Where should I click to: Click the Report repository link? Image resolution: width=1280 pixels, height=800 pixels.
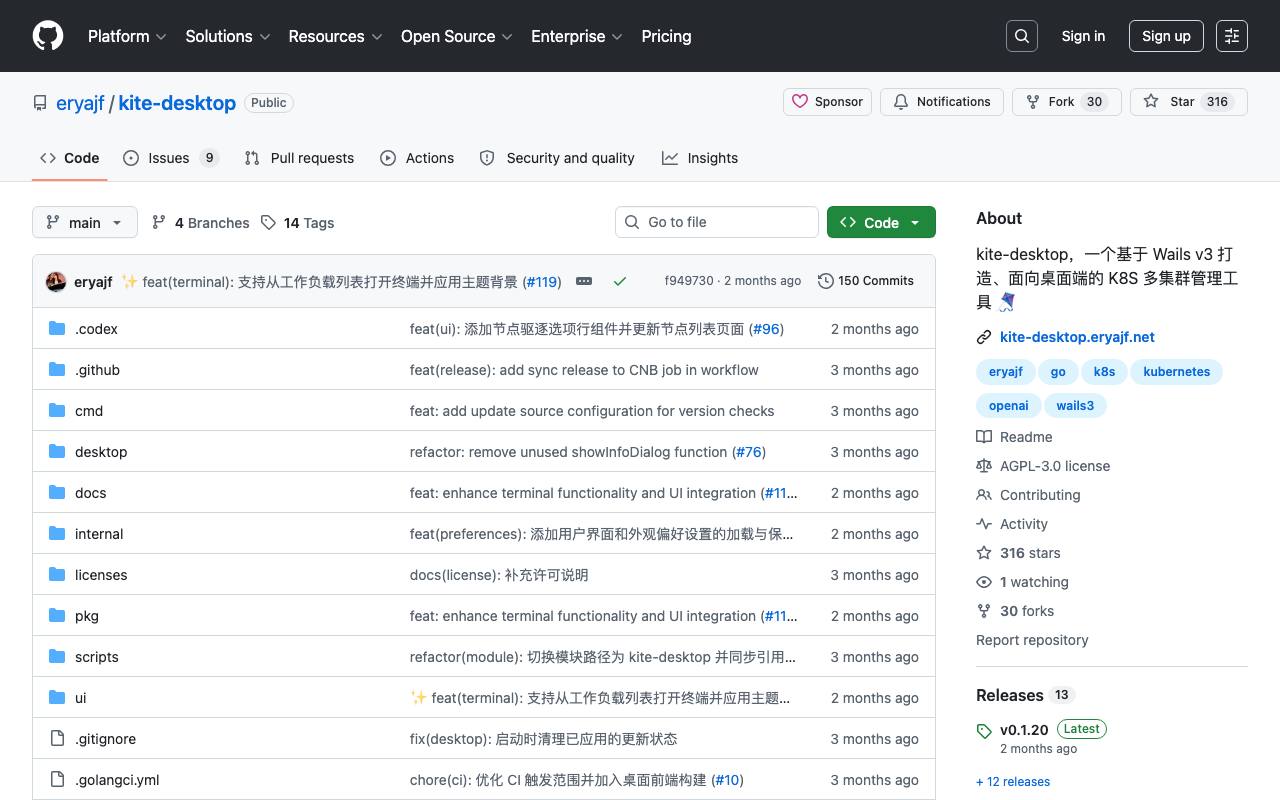point(1032,640)
